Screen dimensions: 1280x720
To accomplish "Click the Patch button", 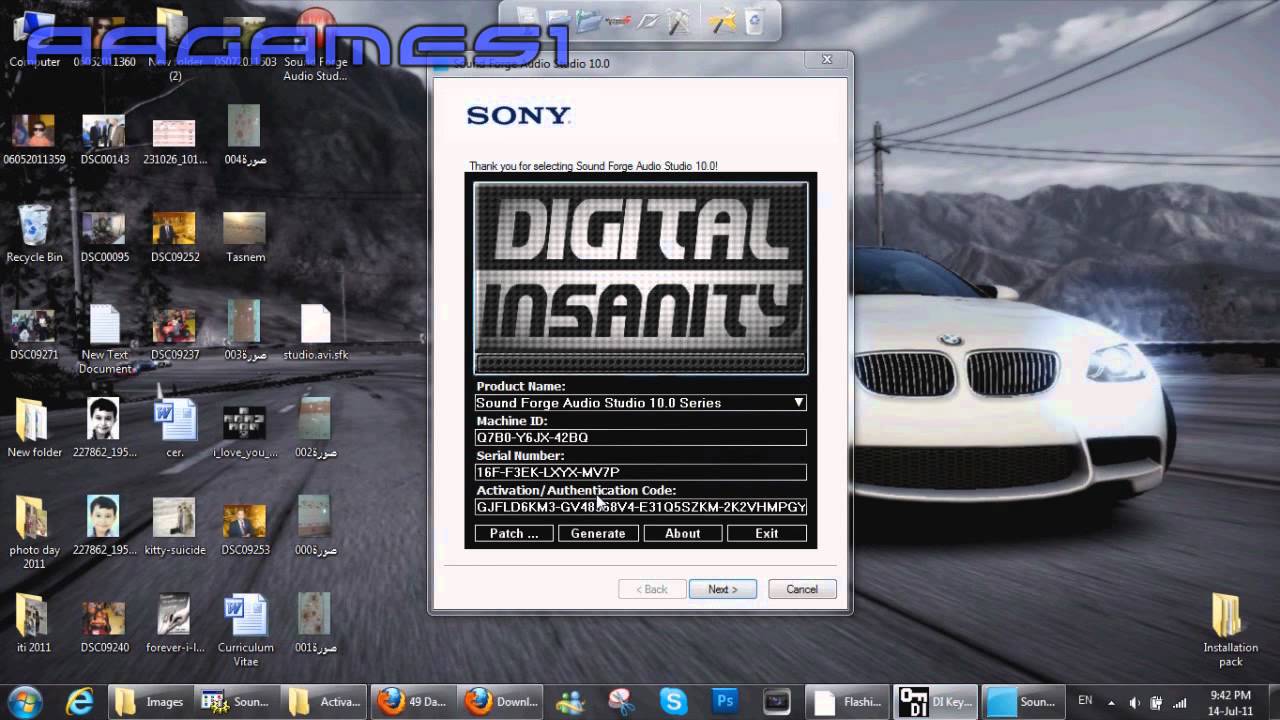I will (x=514, y=534).
